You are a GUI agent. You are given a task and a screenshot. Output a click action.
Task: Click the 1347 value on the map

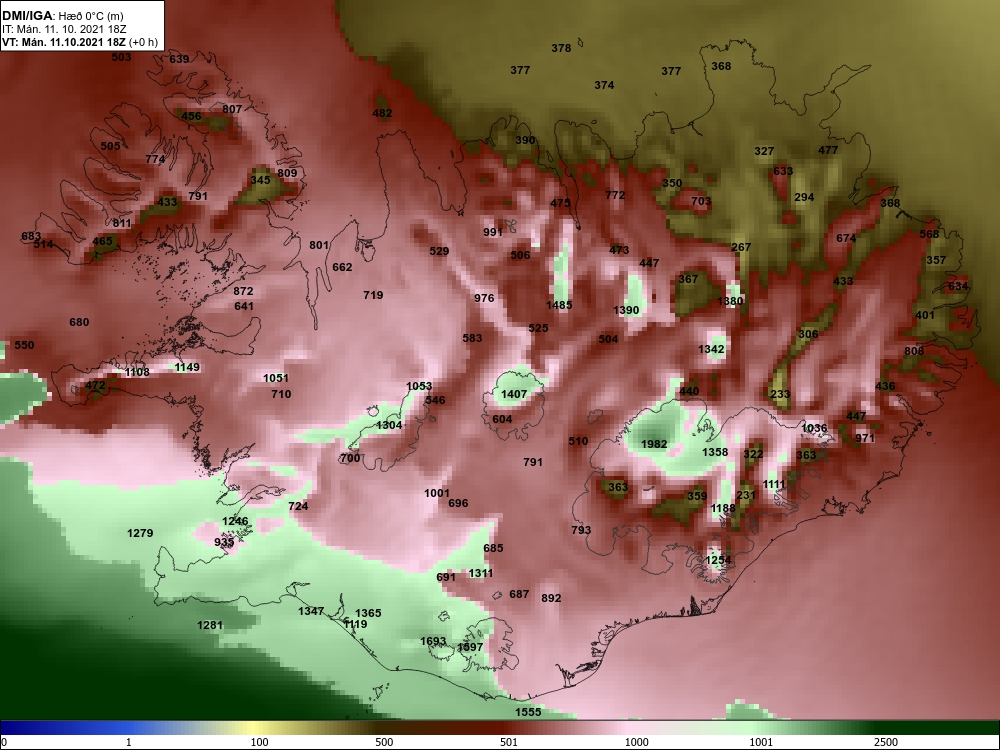coord(311,611)
